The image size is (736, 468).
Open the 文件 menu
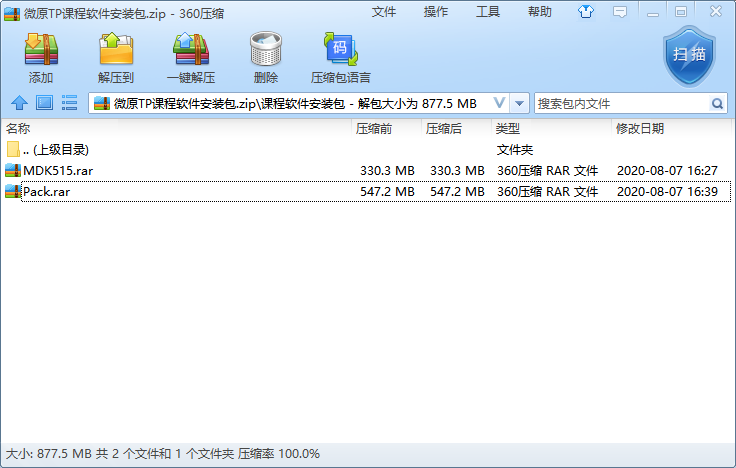point(384,12)
